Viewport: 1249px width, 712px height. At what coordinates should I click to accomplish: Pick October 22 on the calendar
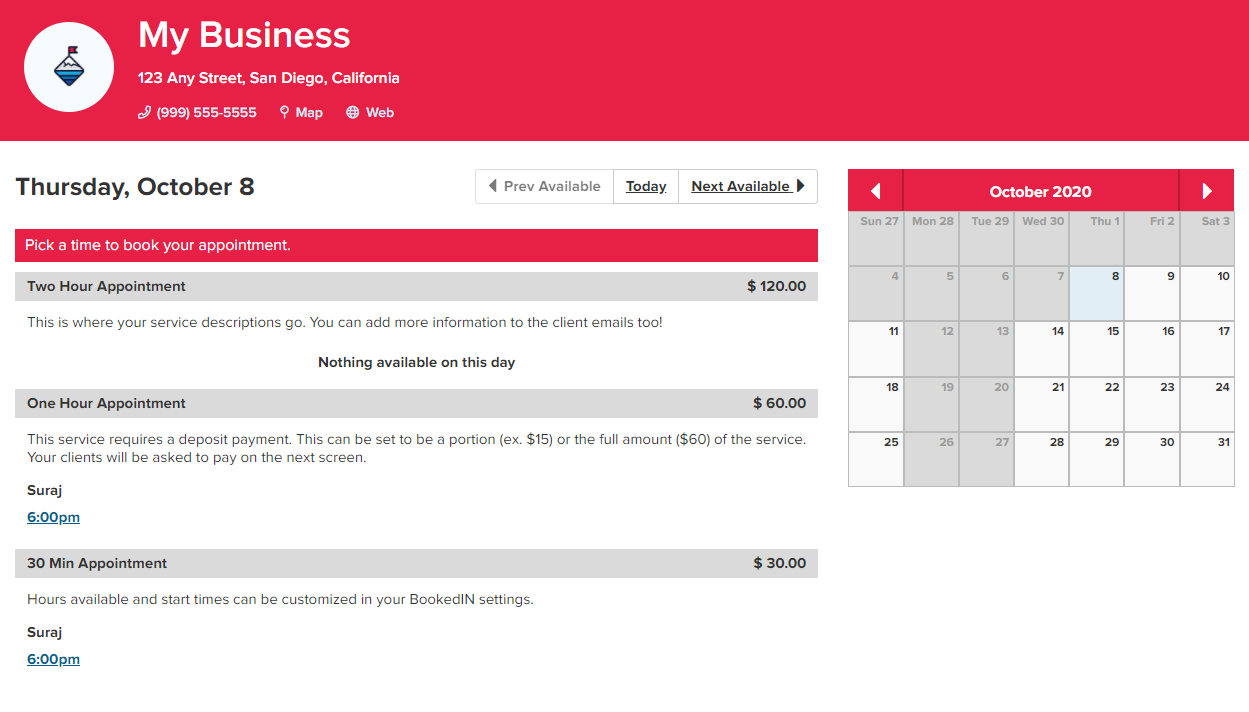coord(1096,404)
